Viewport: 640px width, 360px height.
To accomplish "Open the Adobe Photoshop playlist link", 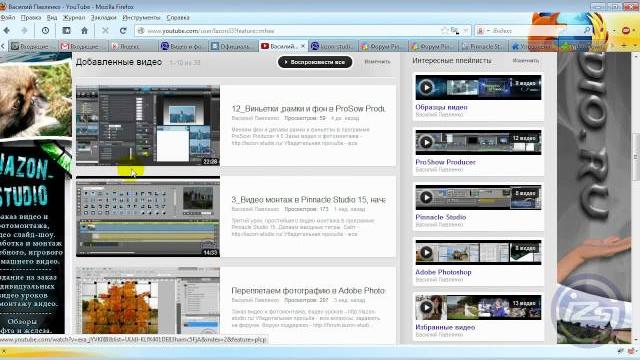I will tap(443, 272).
